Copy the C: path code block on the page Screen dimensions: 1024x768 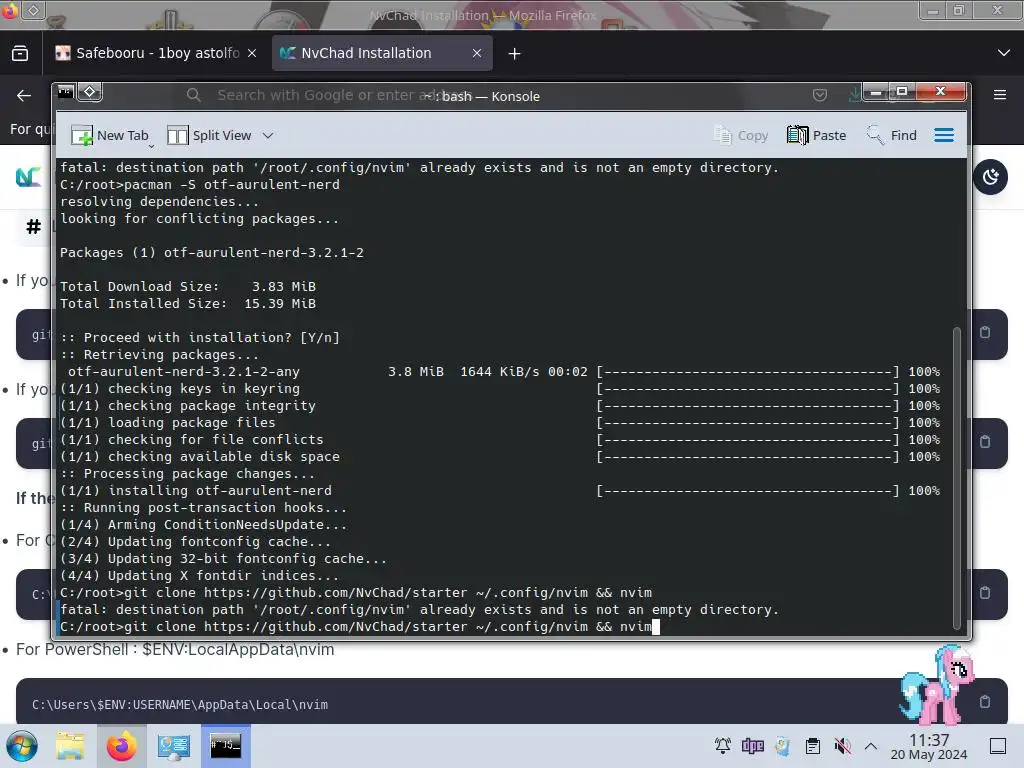click(985, 592)
